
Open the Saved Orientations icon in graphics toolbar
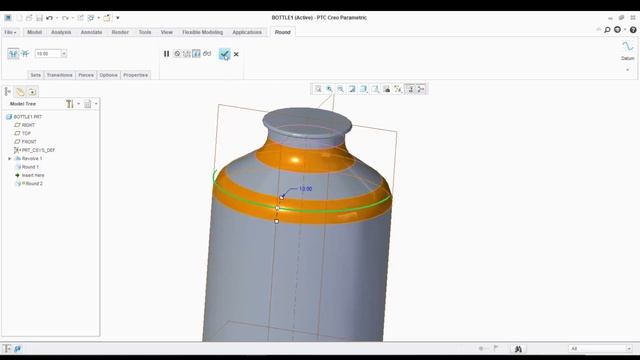375,89
